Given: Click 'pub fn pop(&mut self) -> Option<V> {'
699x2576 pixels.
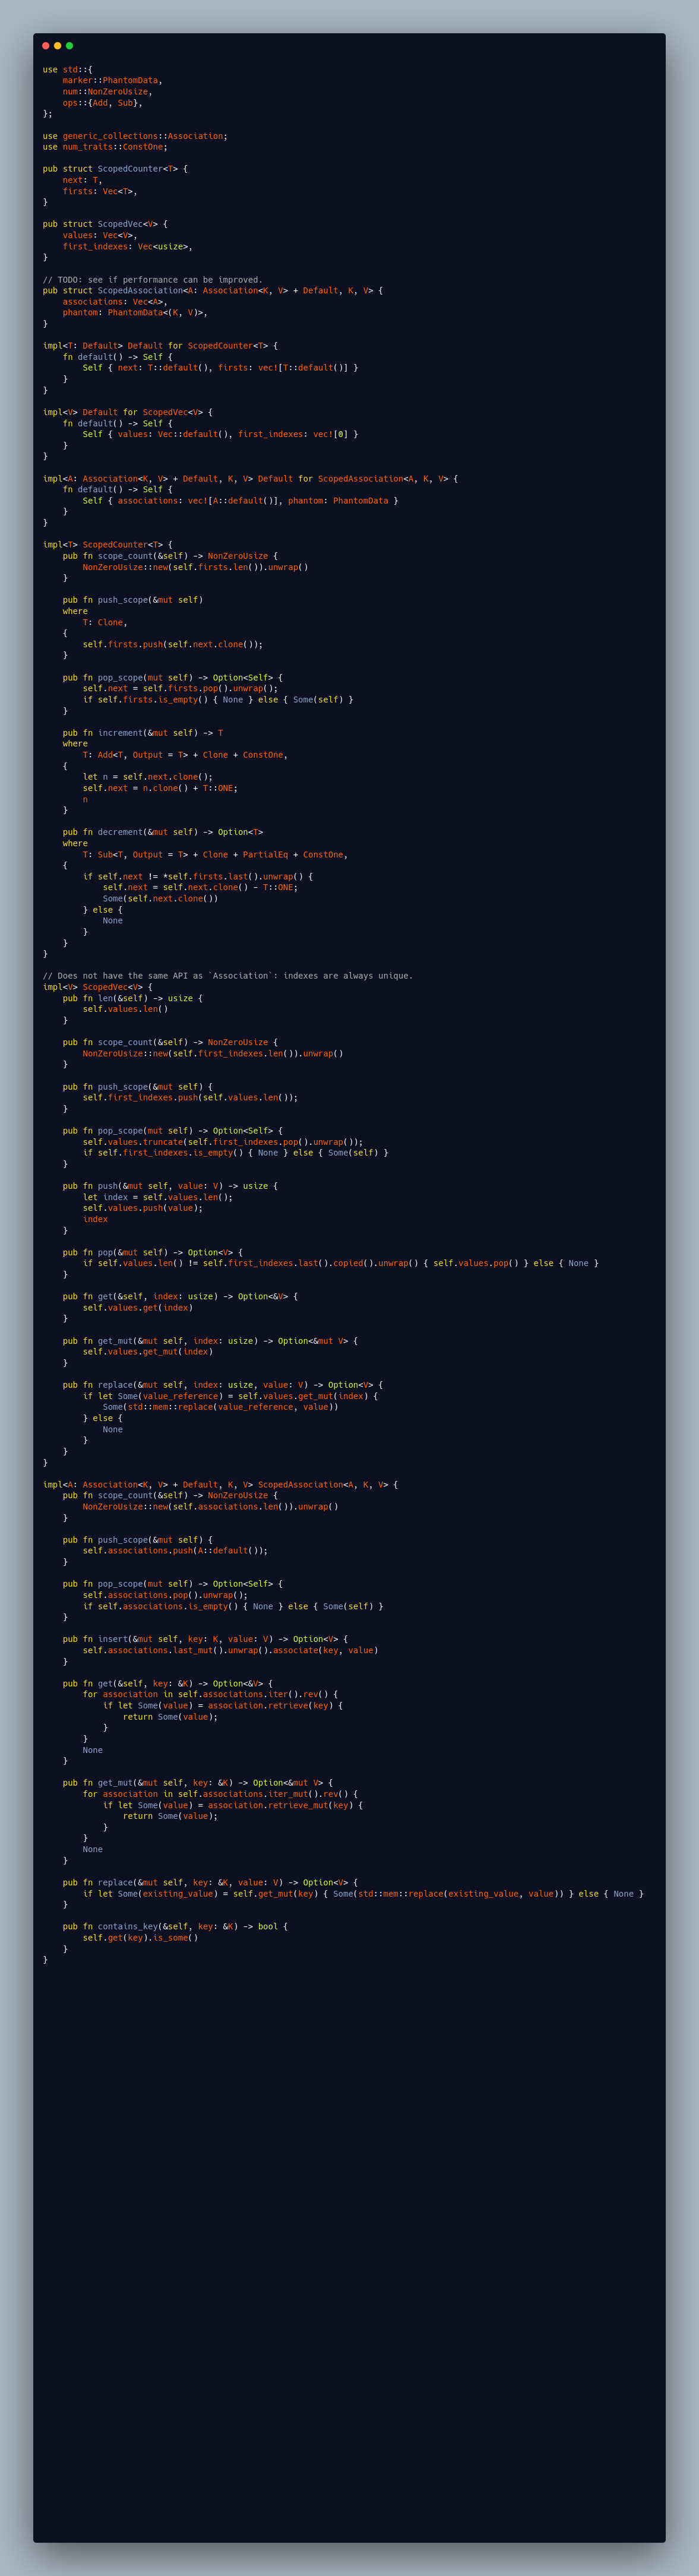Looking at the screenshot, I should click(x=153, y=1252).
